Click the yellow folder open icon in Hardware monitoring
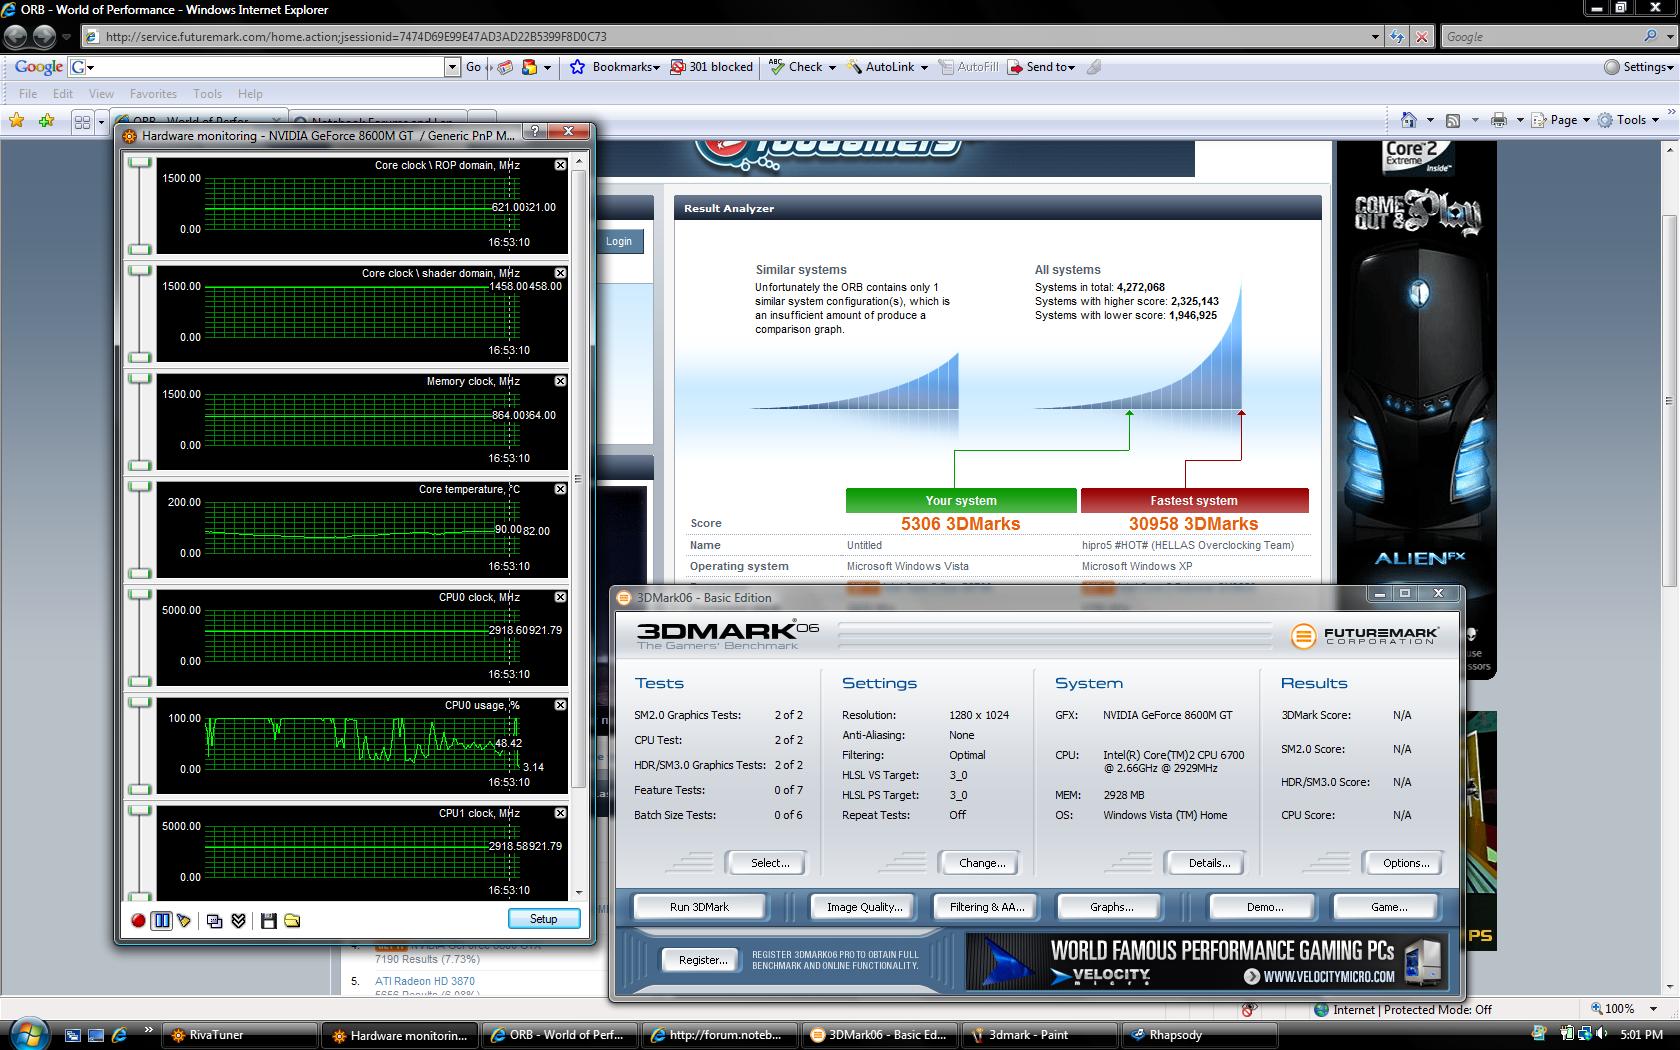The height and width of the screenshot is (1050, 1680). tap(292, 920)
